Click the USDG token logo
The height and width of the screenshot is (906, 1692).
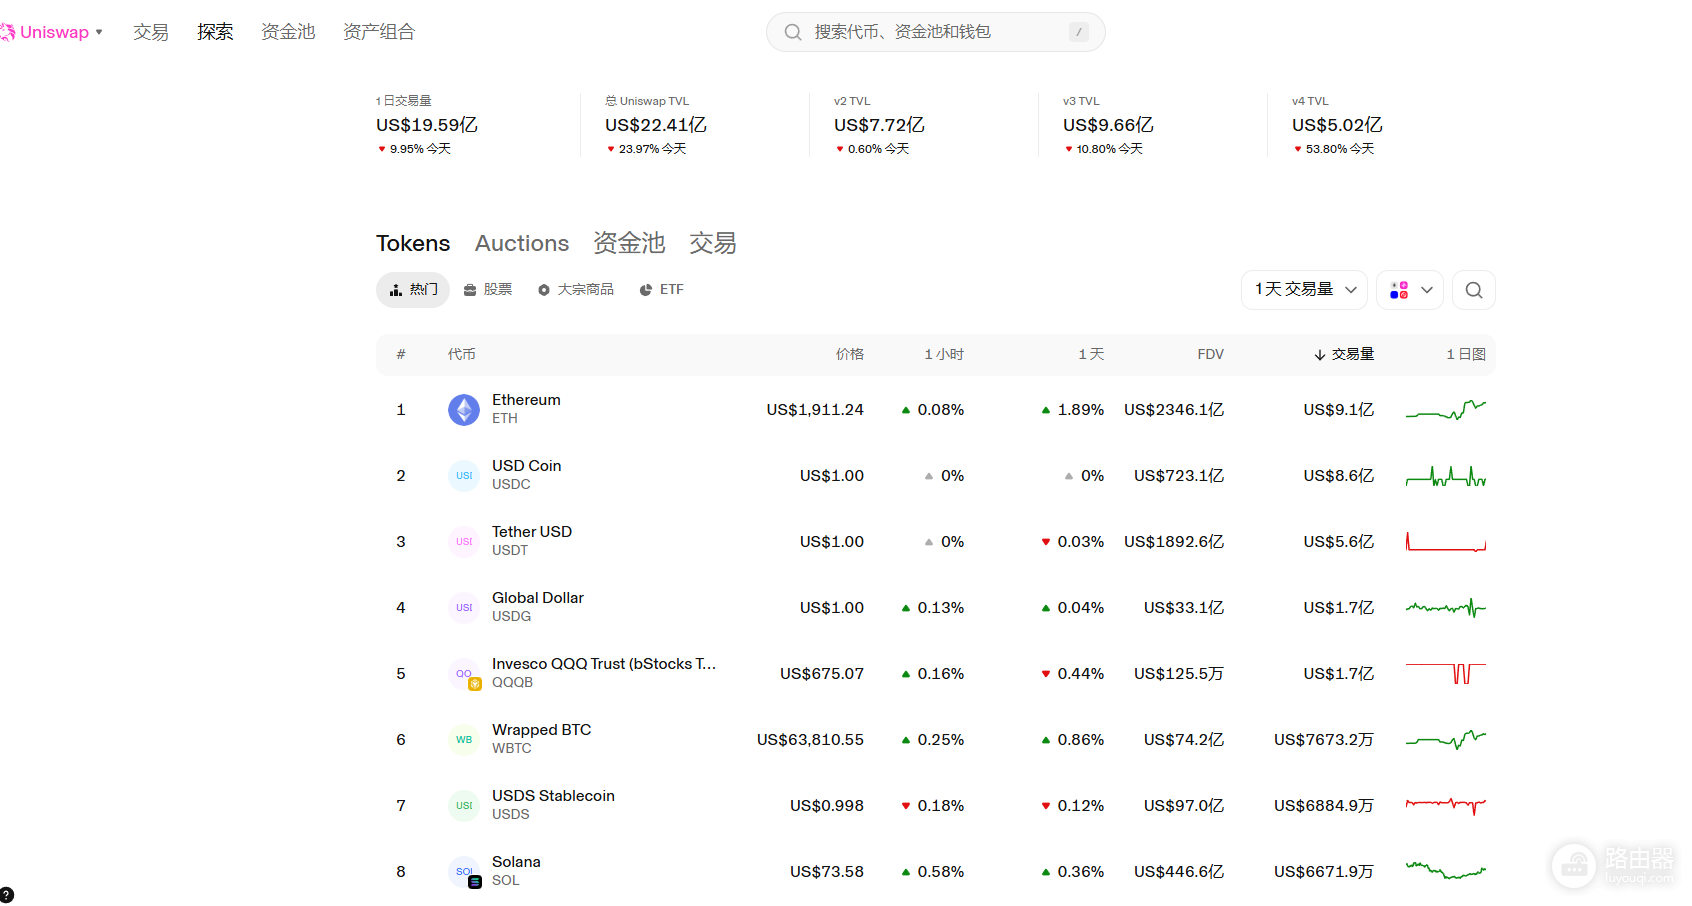point(464,608)
